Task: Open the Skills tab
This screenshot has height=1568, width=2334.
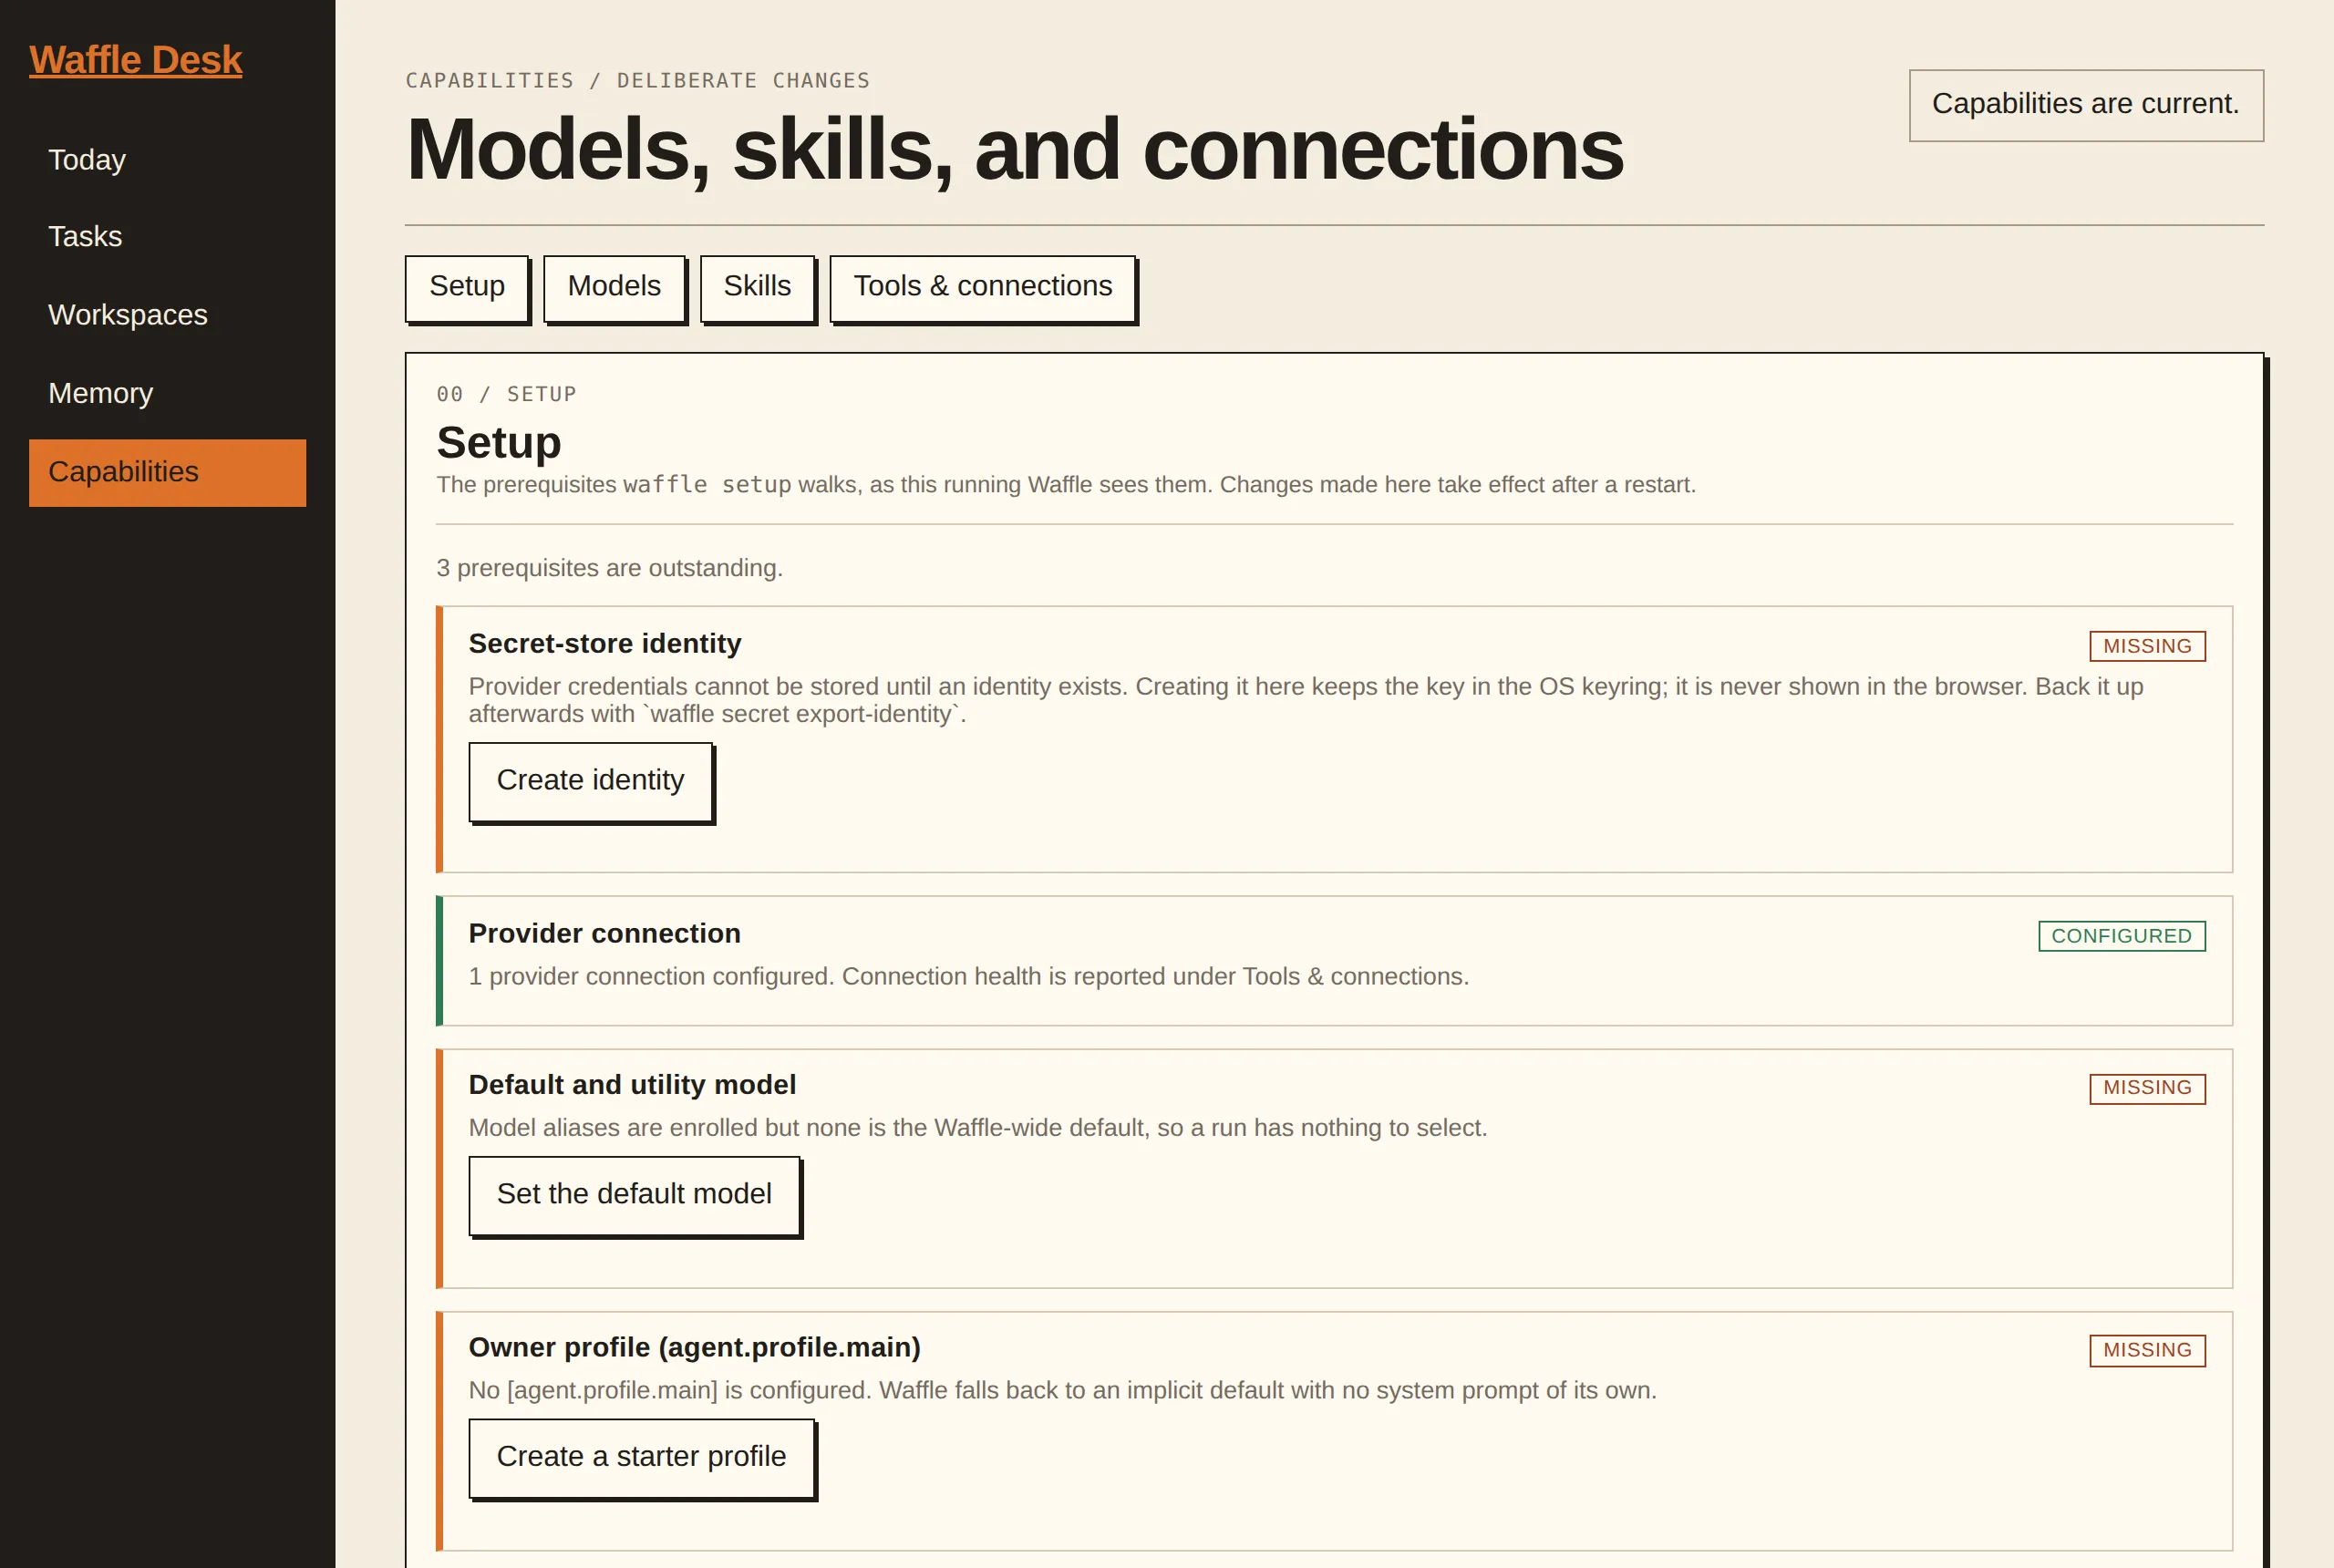Action: (757, 287)
